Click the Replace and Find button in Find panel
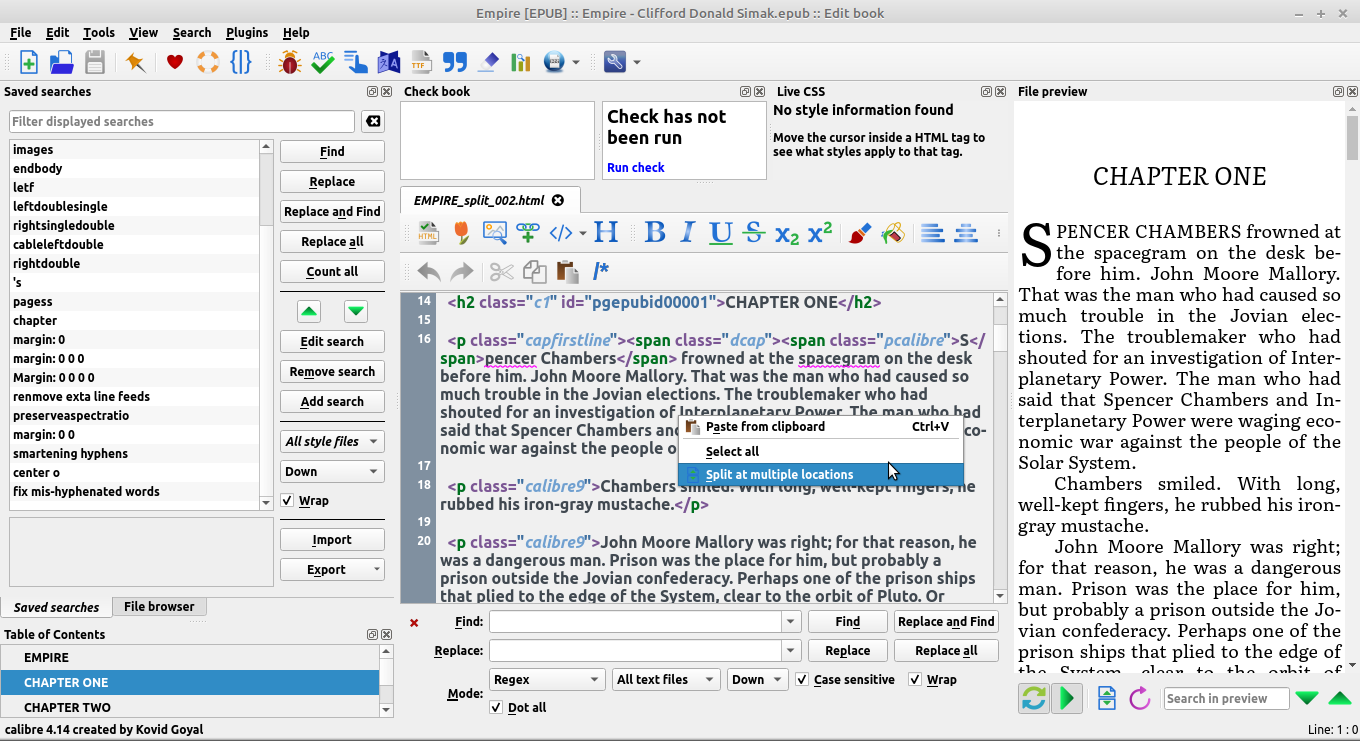1360x741 pixels. tap(946, 622)
